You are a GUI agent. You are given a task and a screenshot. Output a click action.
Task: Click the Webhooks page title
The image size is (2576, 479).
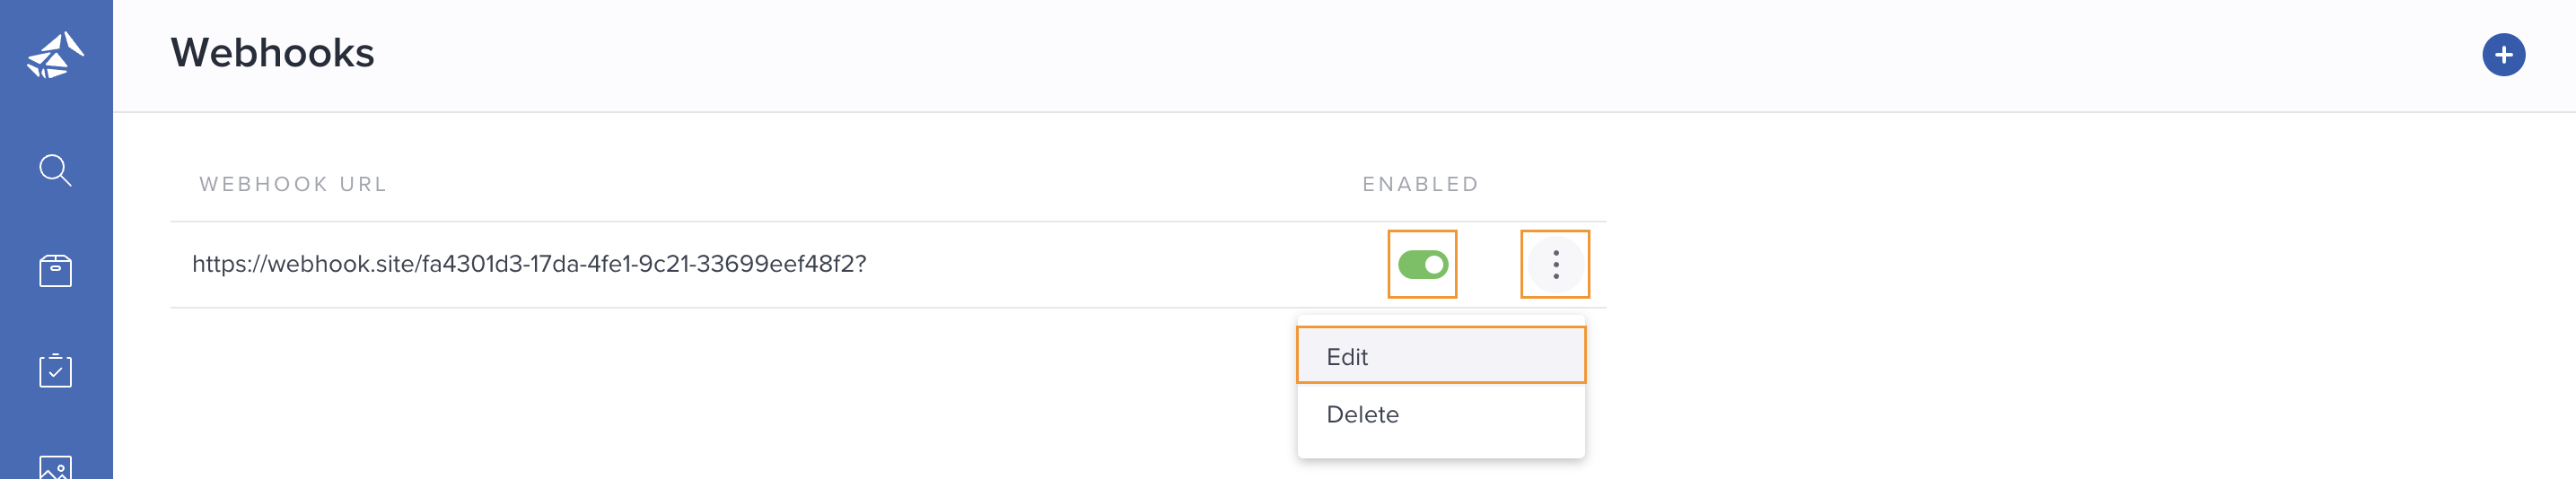(272, 53)
